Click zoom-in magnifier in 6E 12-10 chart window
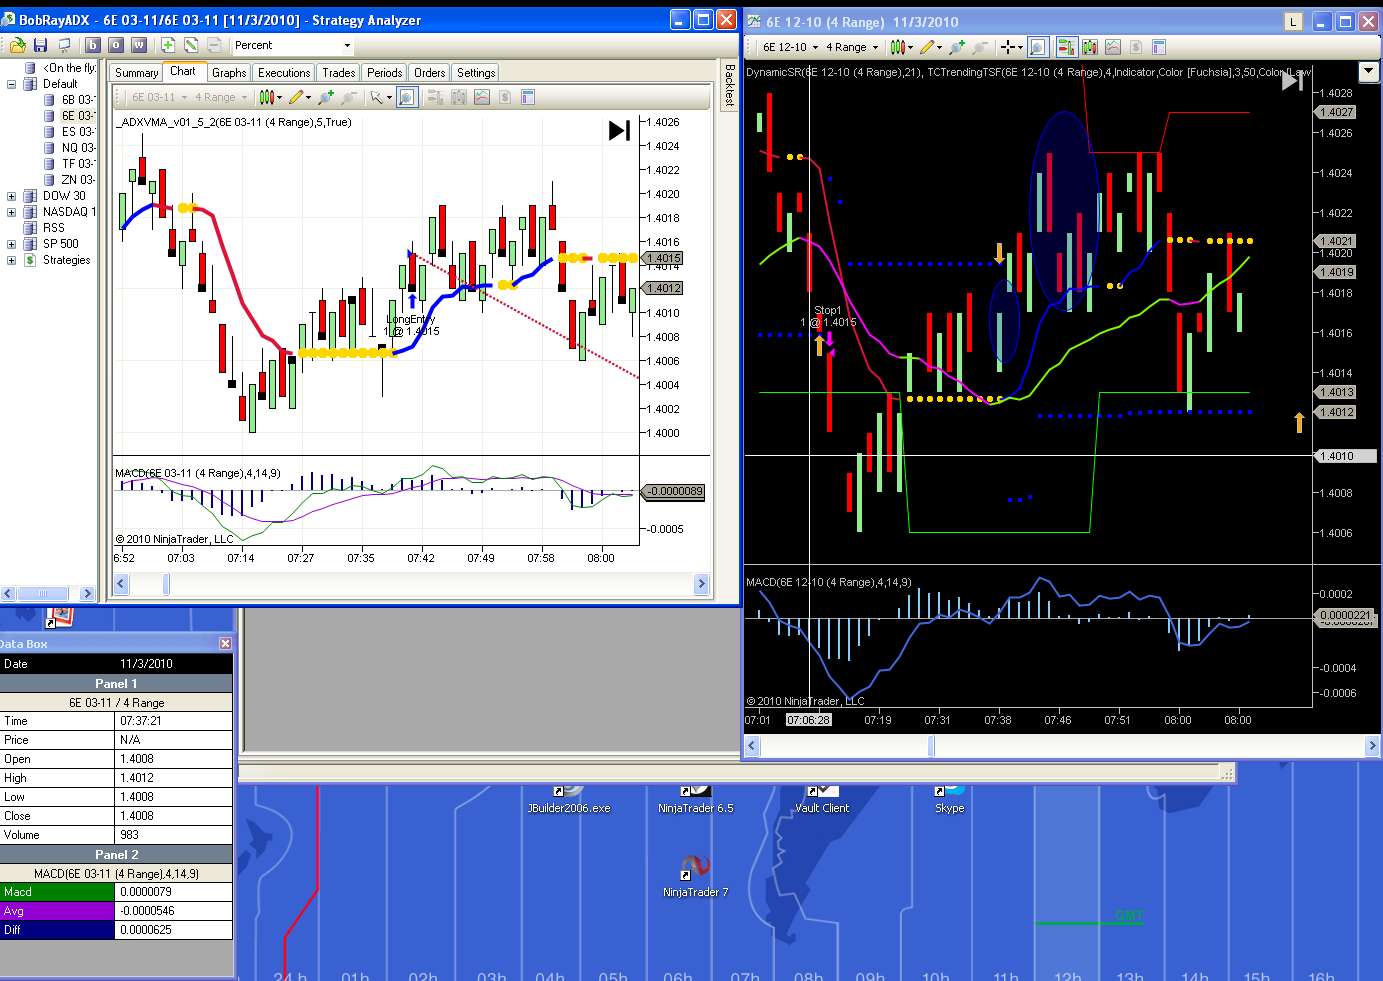The height and width of the screenshot is (981, 1383). 957,47
